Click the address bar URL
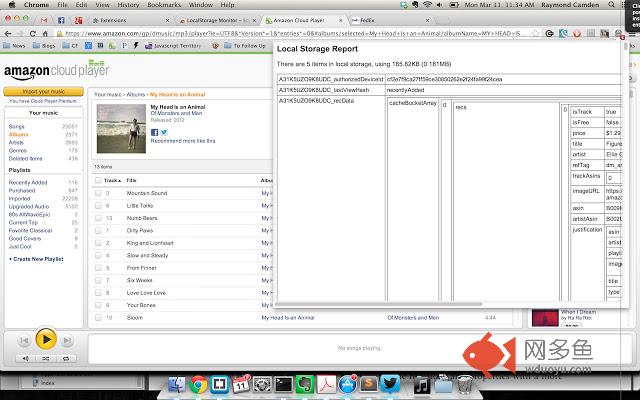The width and height of the screenshot is (640, 400). pos(292,33)
